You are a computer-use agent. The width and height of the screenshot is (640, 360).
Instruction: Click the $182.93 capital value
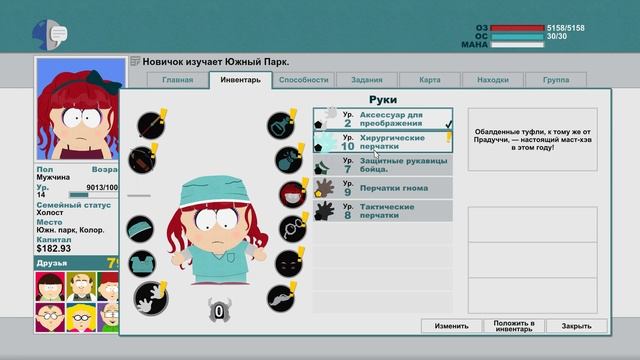(x=53, y=249)
